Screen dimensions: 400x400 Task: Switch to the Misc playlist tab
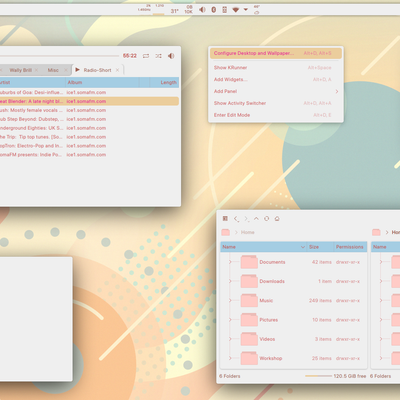click(x=53, y=70)
